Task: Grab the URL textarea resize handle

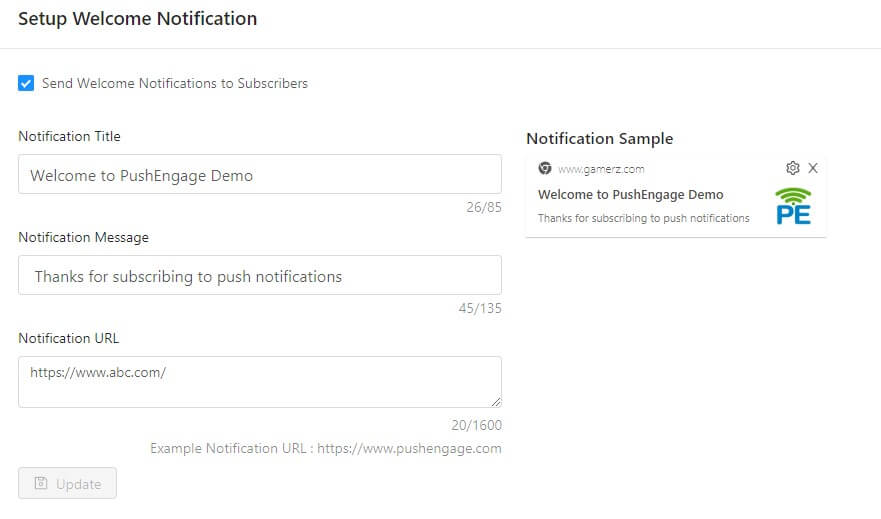Action: (x=496, y=402)
